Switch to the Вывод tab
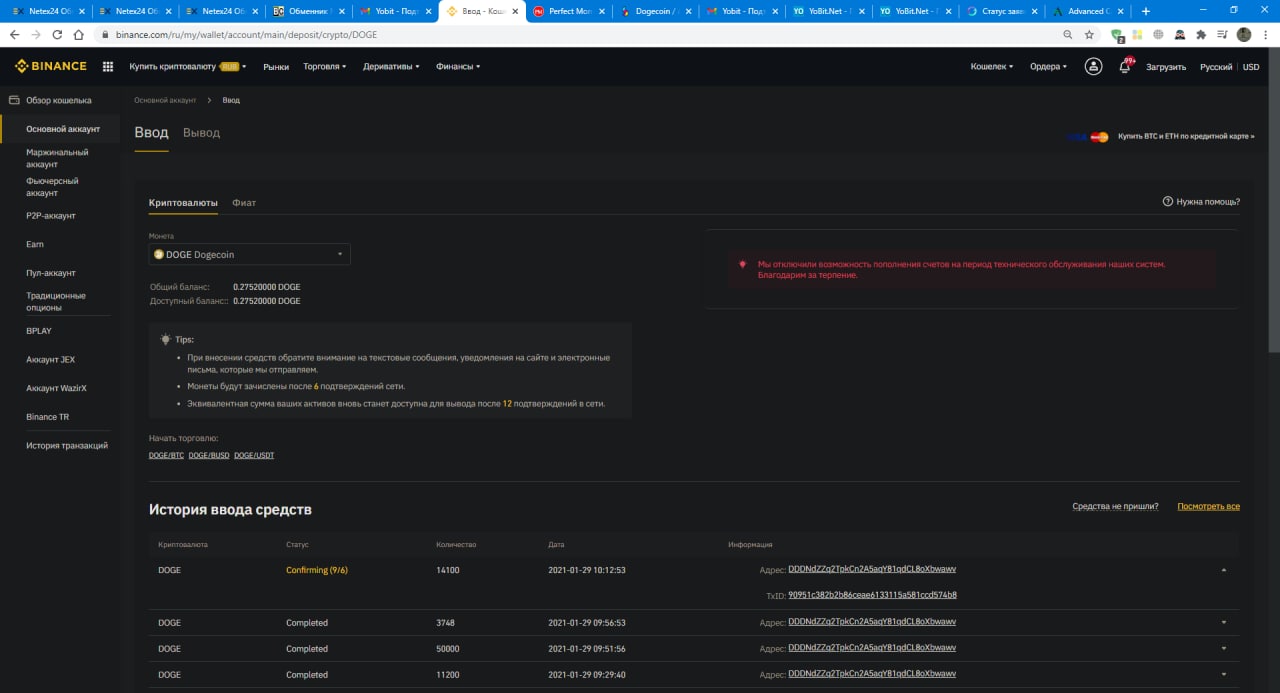Viewport: 1280px width, 693px height. coord(201,132)
